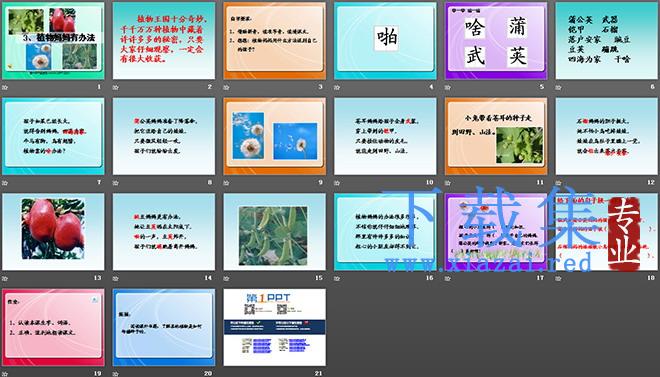Click animation star icon under slide 5
This screenshot has height=377, width=660.
point(448,88)
